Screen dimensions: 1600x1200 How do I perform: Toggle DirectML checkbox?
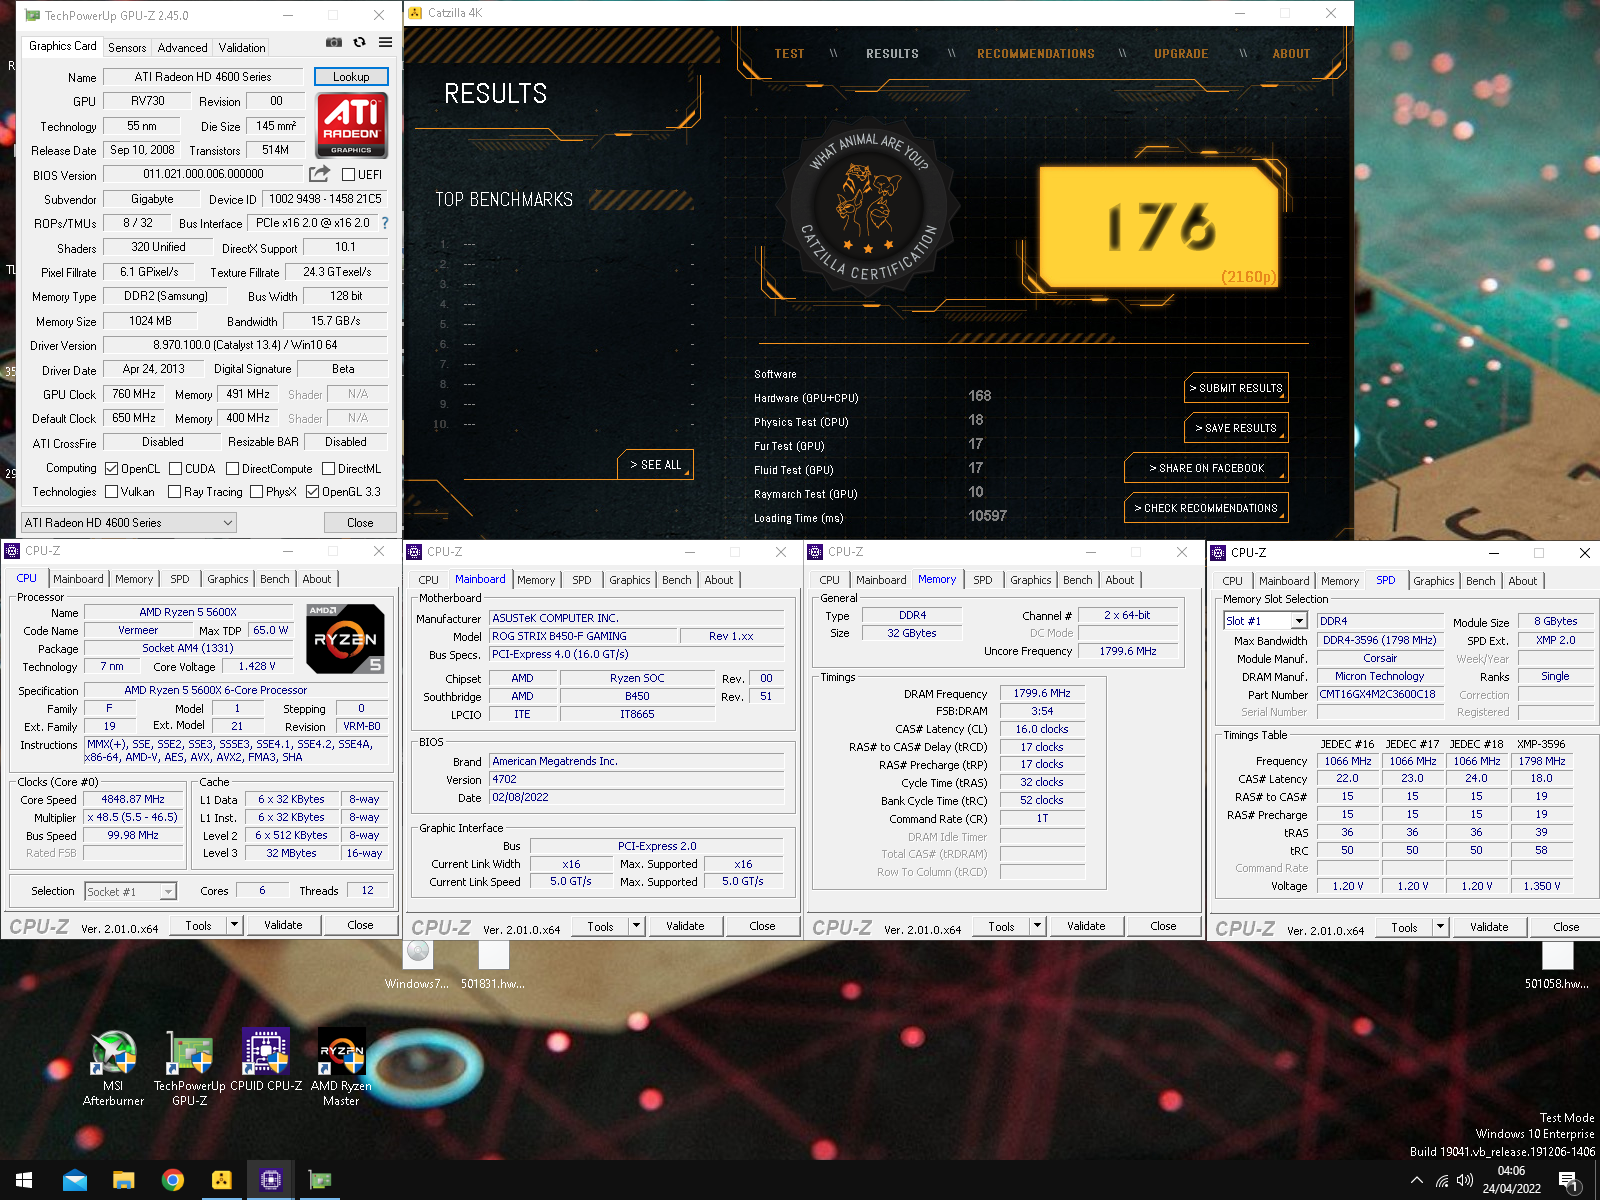coord(329,468)
